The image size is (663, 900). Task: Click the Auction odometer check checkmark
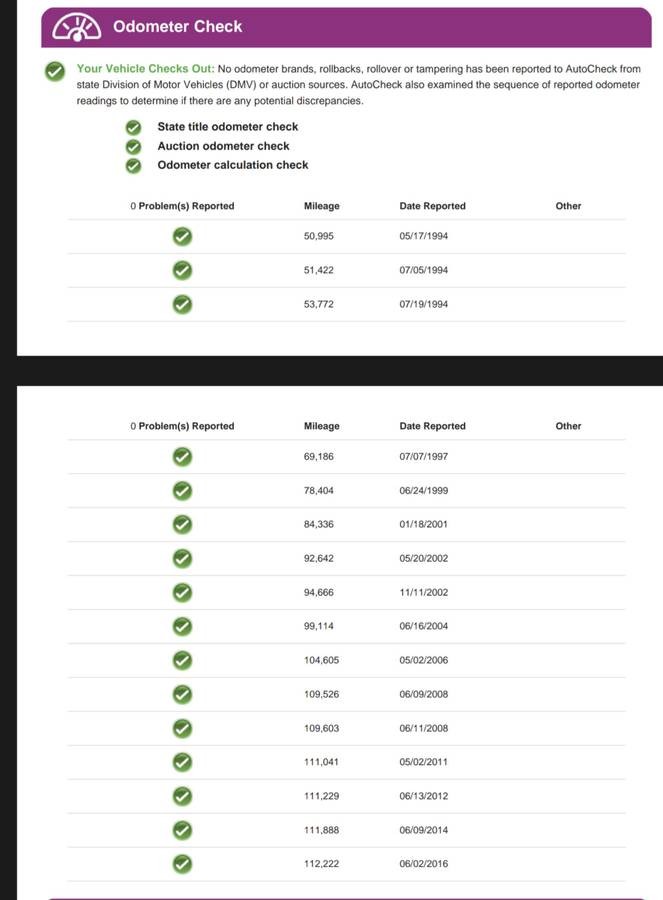133,146
